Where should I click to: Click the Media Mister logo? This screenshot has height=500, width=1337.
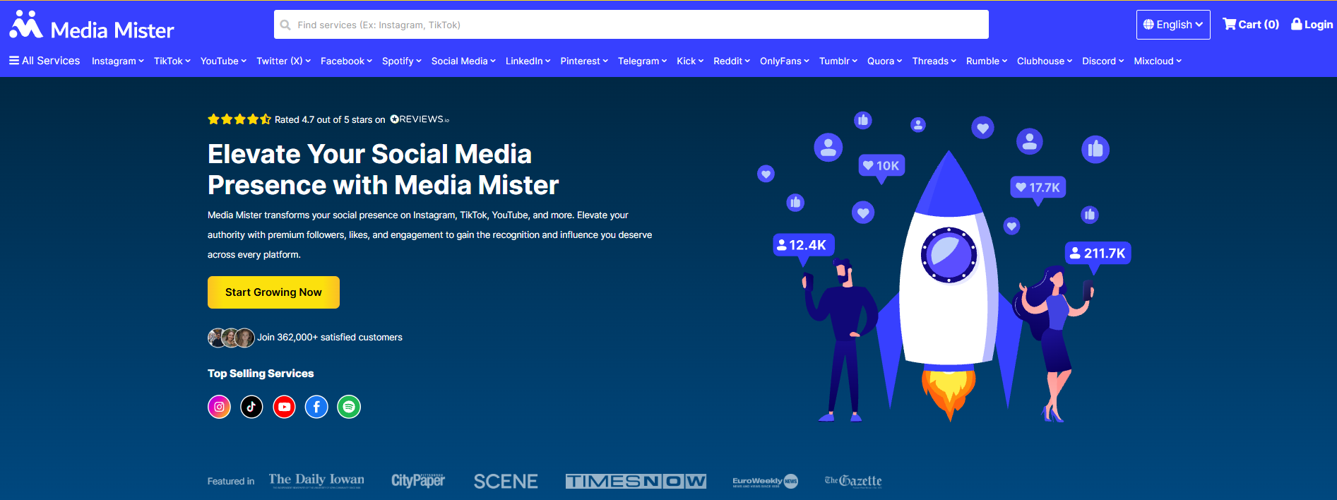pos(92,25)
